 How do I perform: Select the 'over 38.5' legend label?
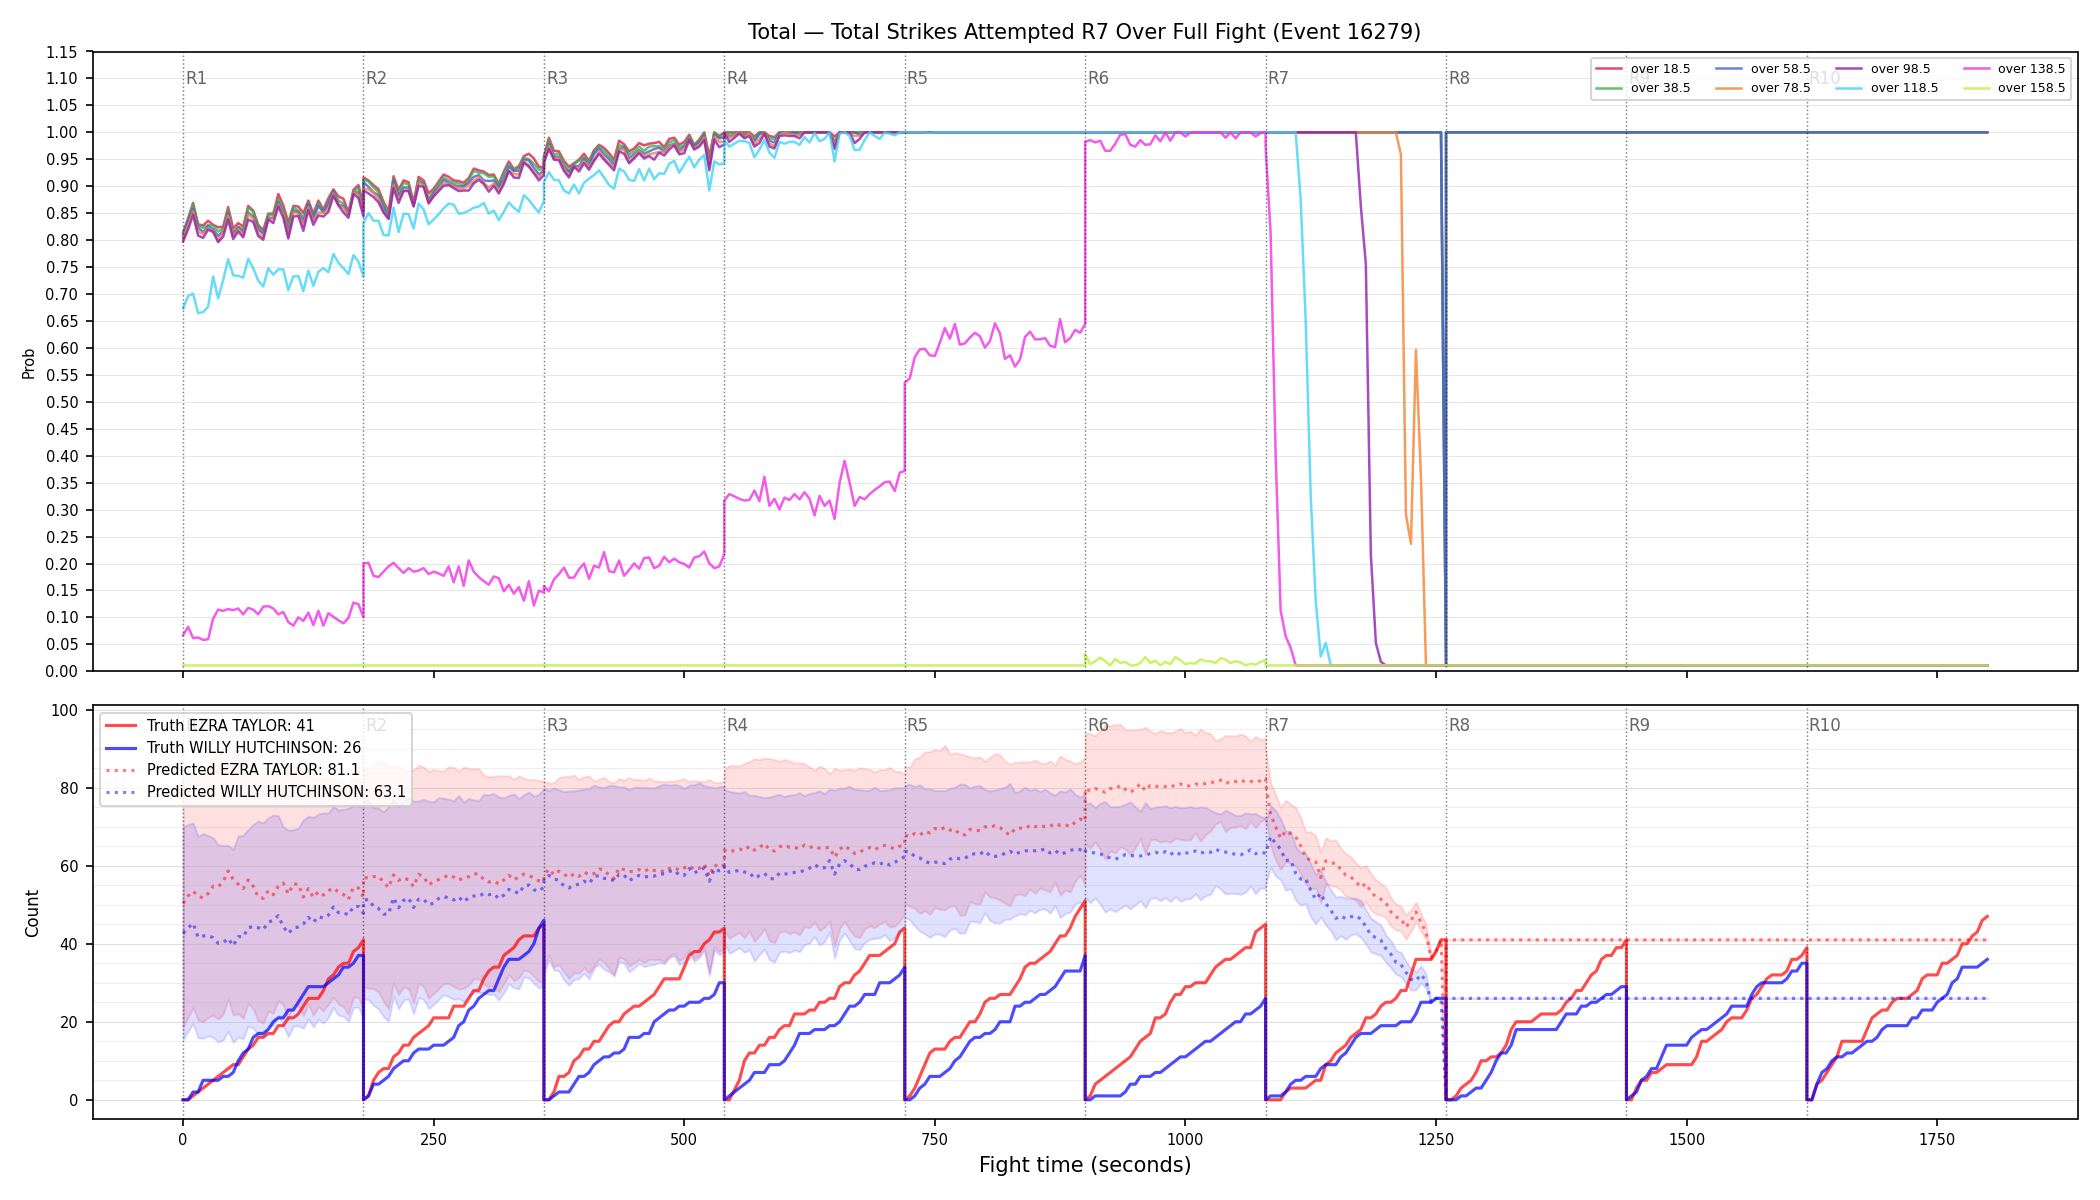pyautogui.click(x=1660, y=88)
